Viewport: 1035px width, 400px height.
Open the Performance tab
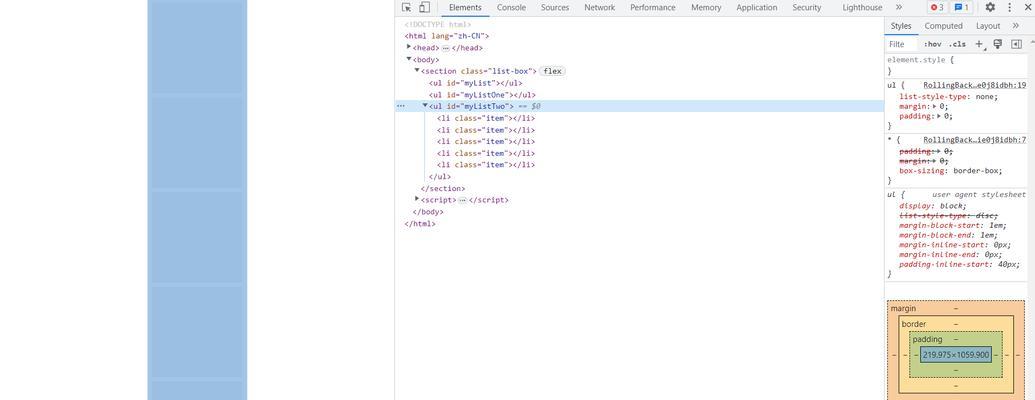click(x=653, y=7)
